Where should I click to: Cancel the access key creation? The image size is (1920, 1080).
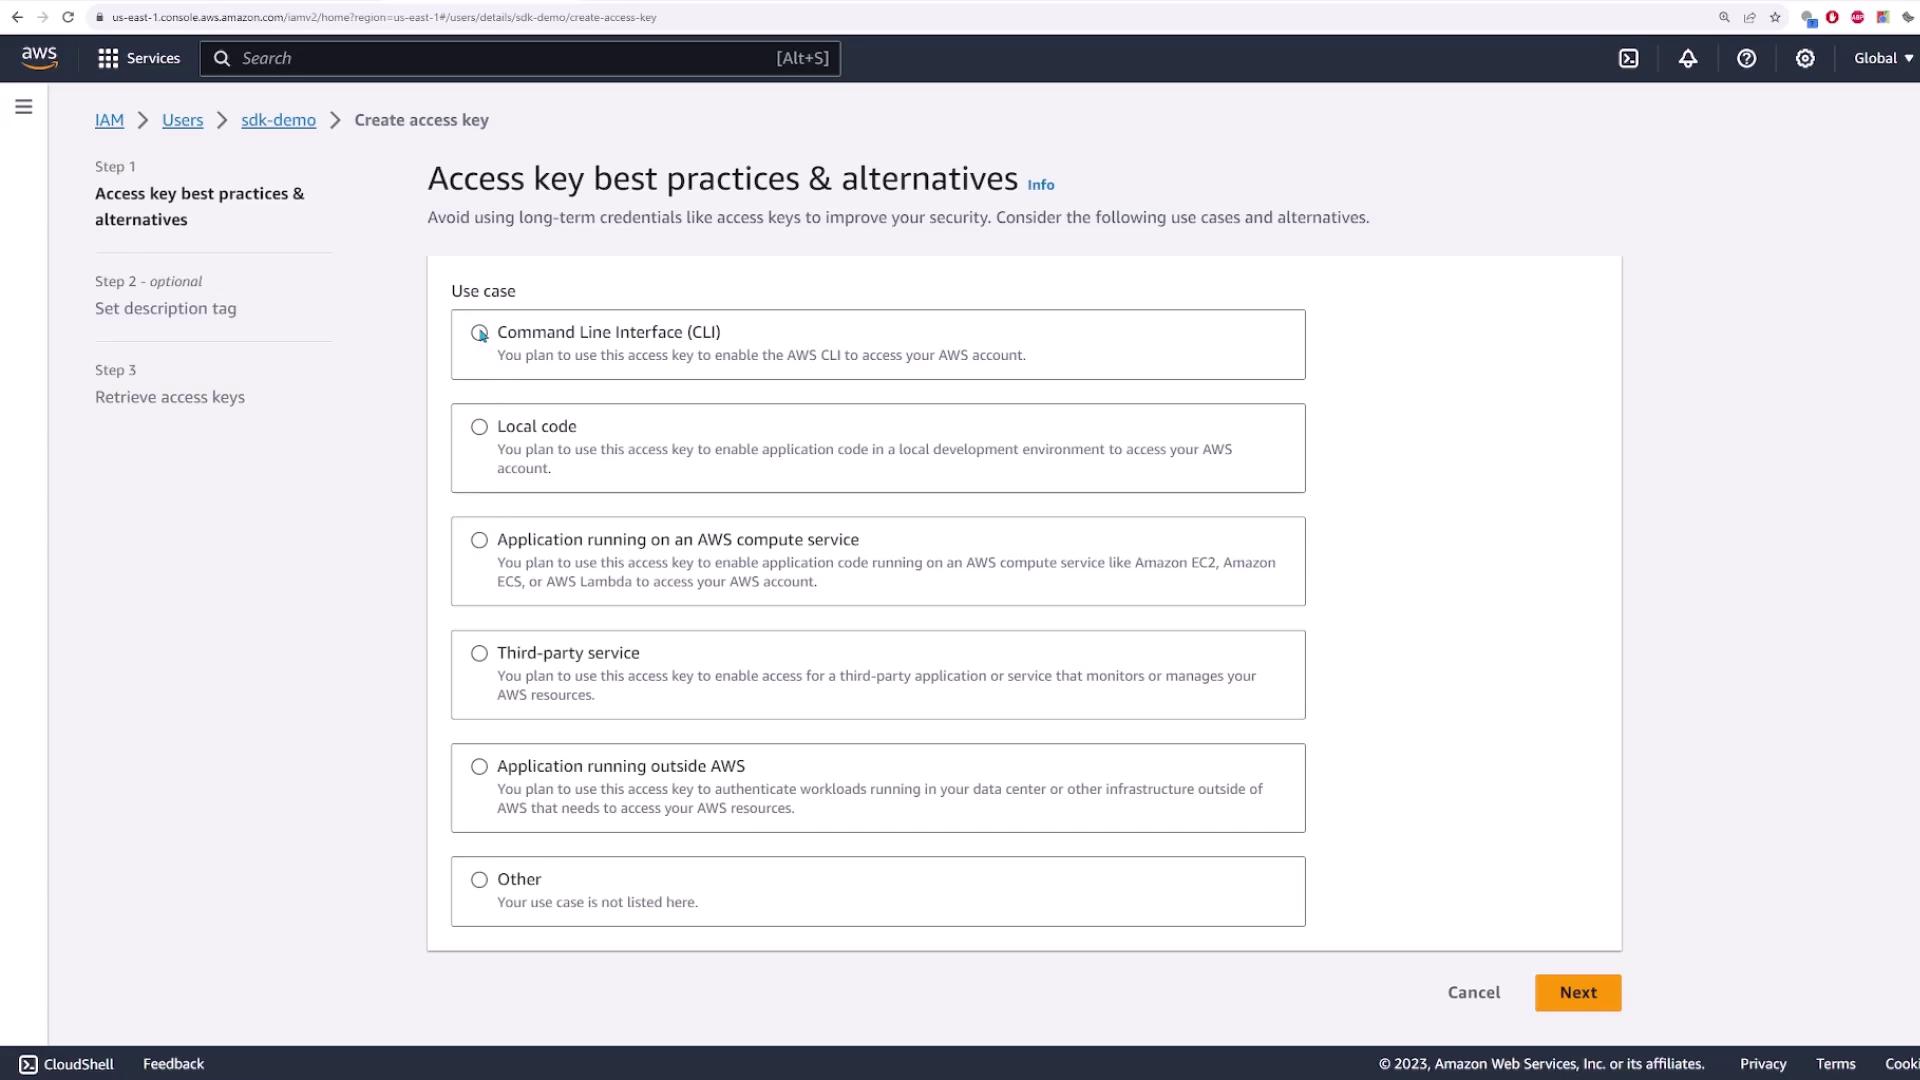1473,993
